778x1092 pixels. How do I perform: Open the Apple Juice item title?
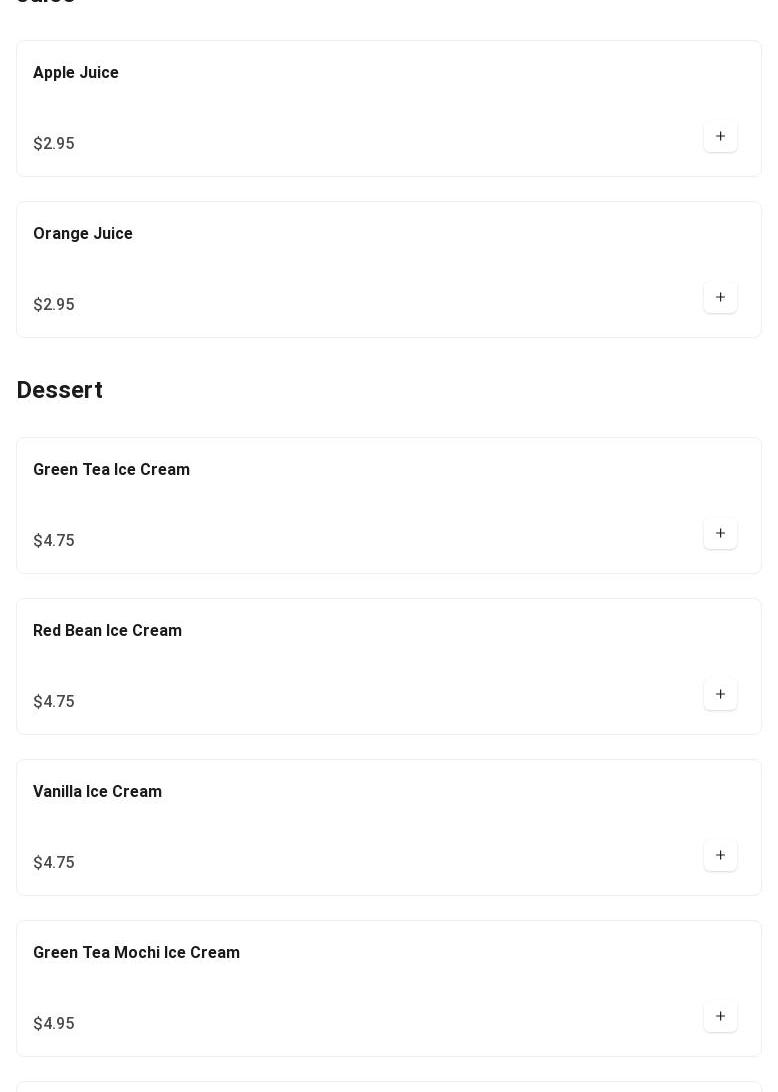coord(76,72)
